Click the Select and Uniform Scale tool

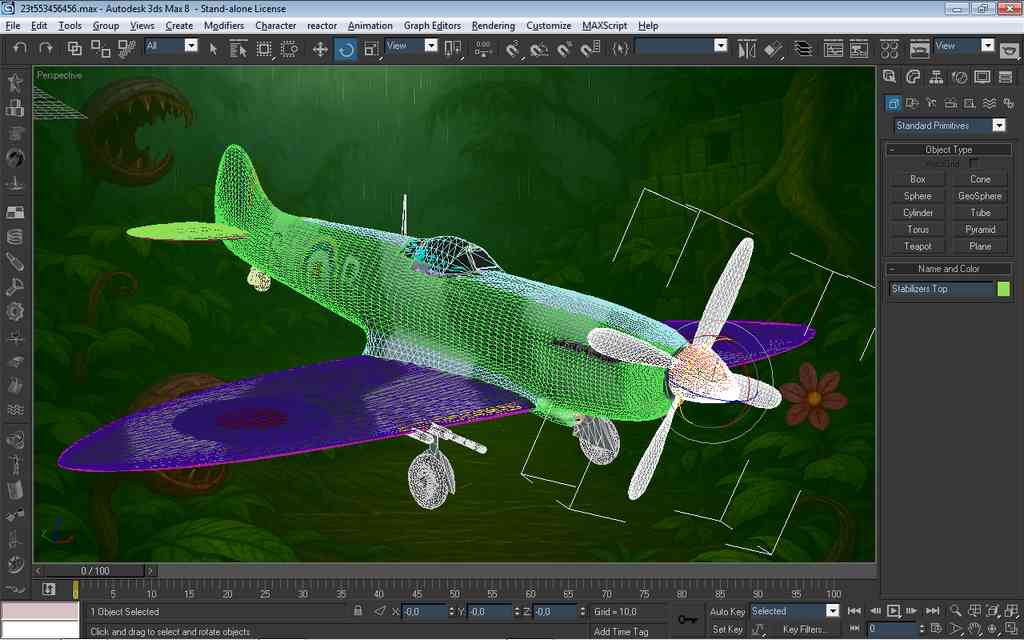click(371, 48)
